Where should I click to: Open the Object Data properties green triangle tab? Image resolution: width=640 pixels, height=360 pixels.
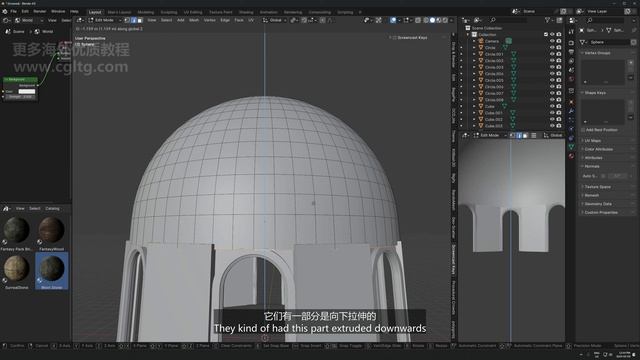pyautogui.click(x=571, y=147)
